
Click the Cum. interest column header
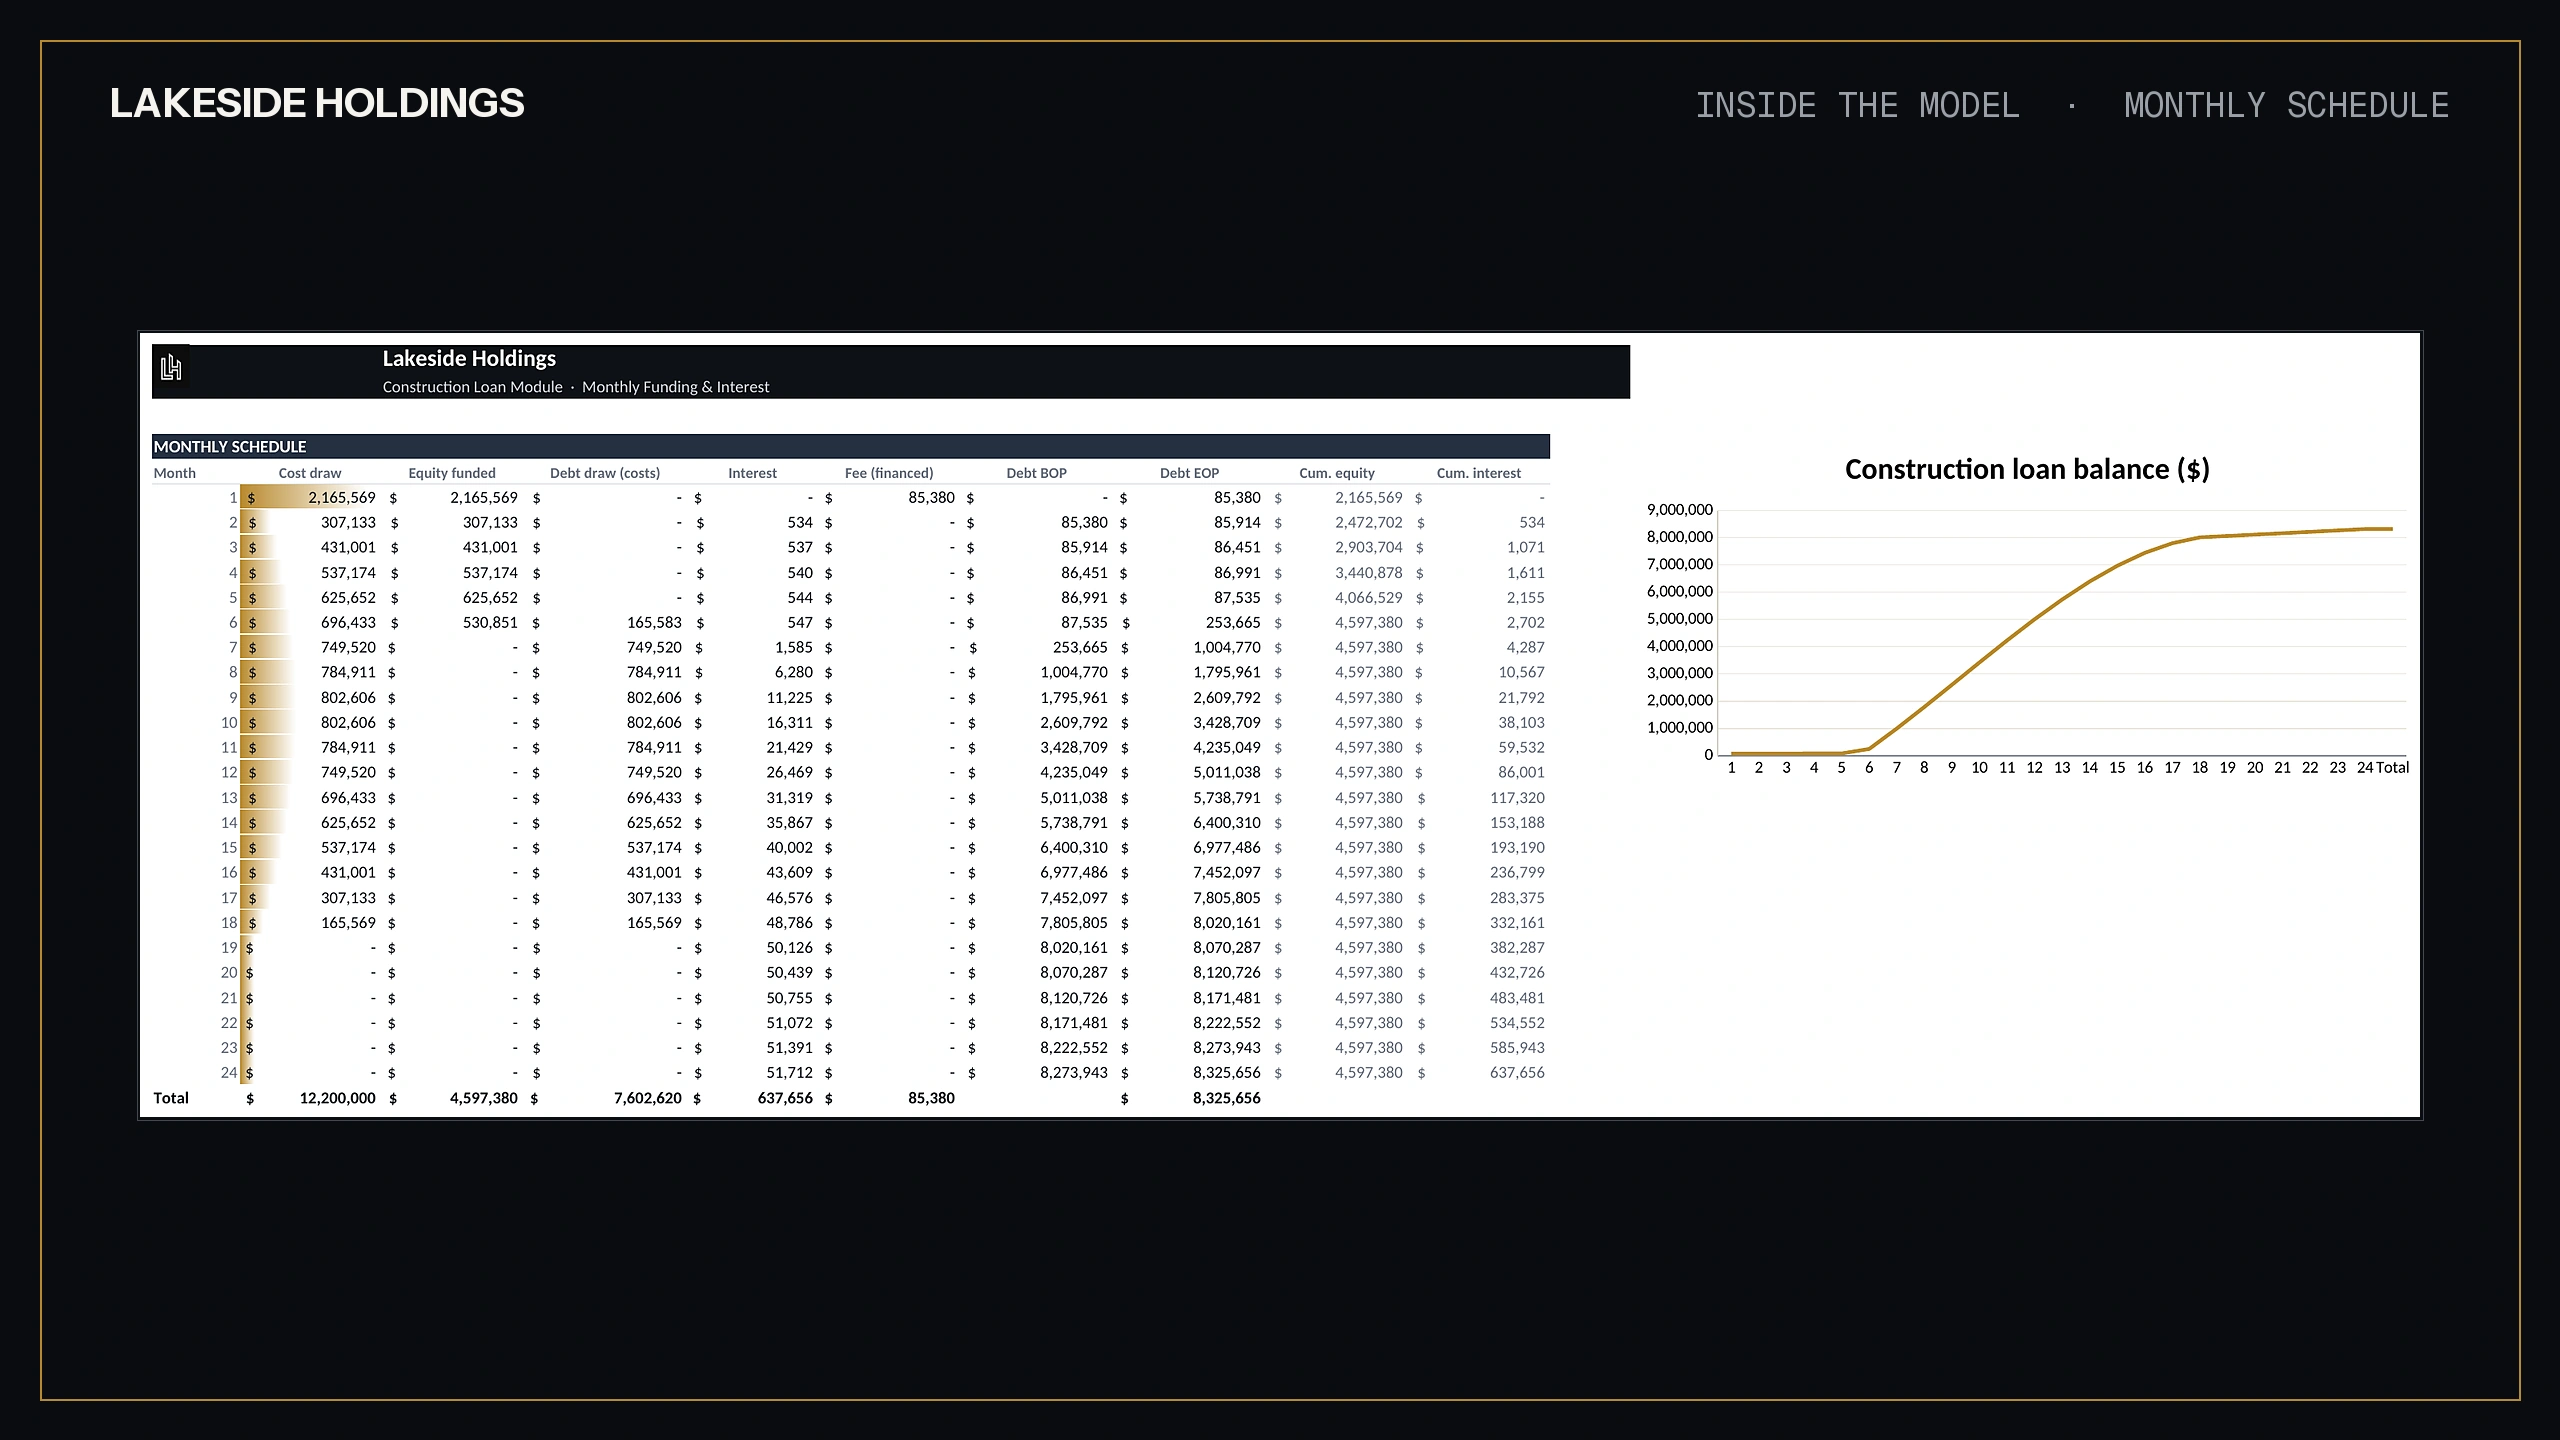[1479, 473]
